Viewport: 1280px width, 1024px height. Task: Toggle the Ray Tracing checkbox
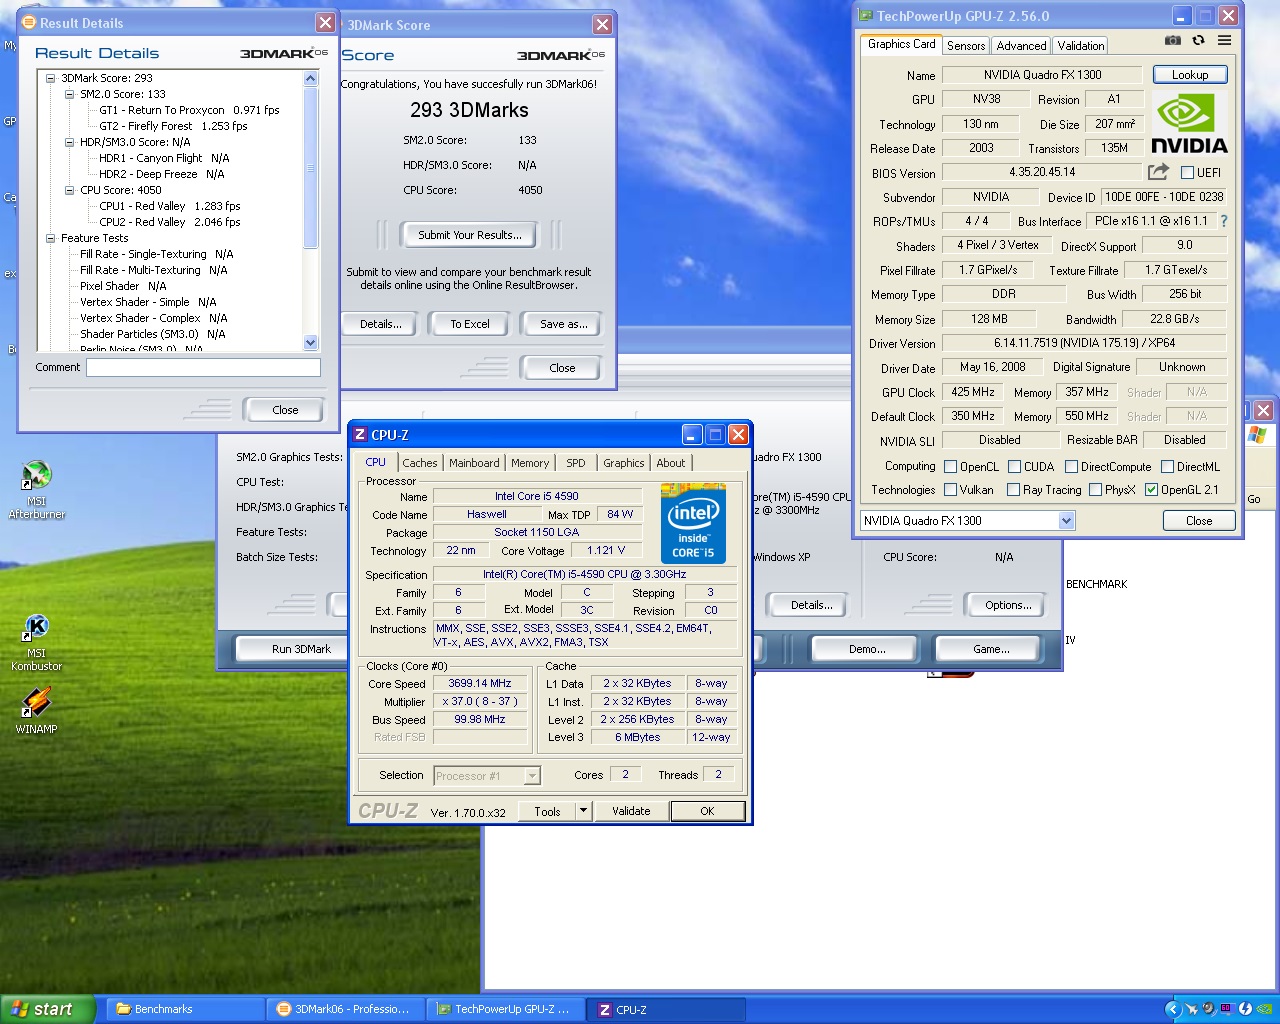click(1013, 489)
